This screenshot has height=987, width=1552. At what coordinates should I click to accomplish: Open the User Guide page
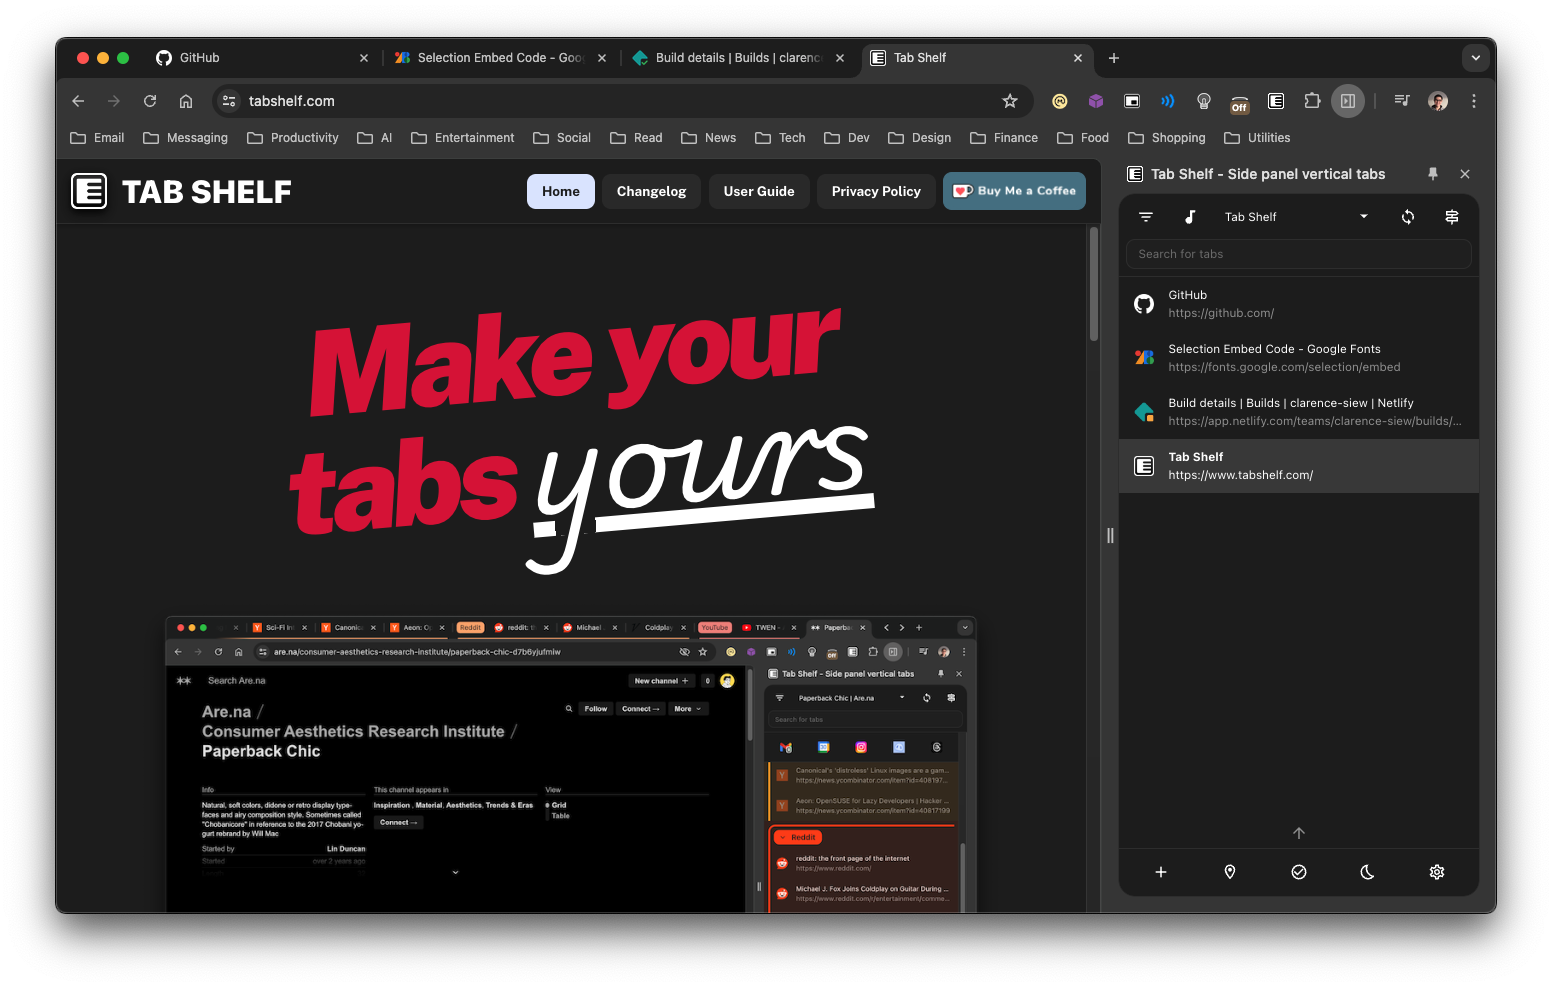[x=759, y=191]
